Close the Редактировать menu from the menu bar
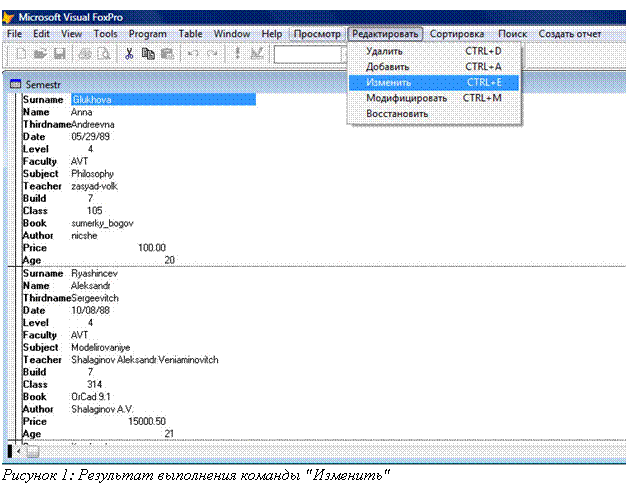The image size is (628, 487). click(385, 34)
